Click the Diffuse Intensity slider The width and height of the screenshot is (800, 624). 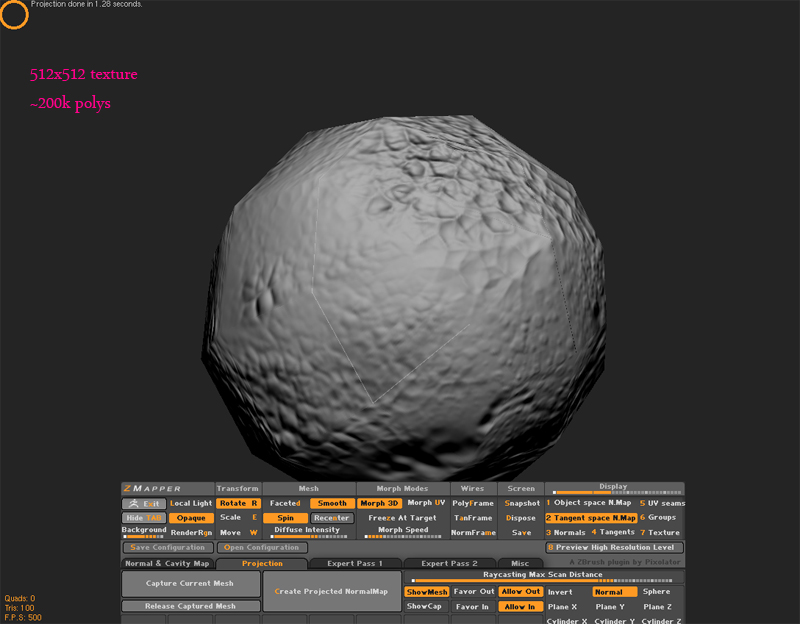[307, 535]
